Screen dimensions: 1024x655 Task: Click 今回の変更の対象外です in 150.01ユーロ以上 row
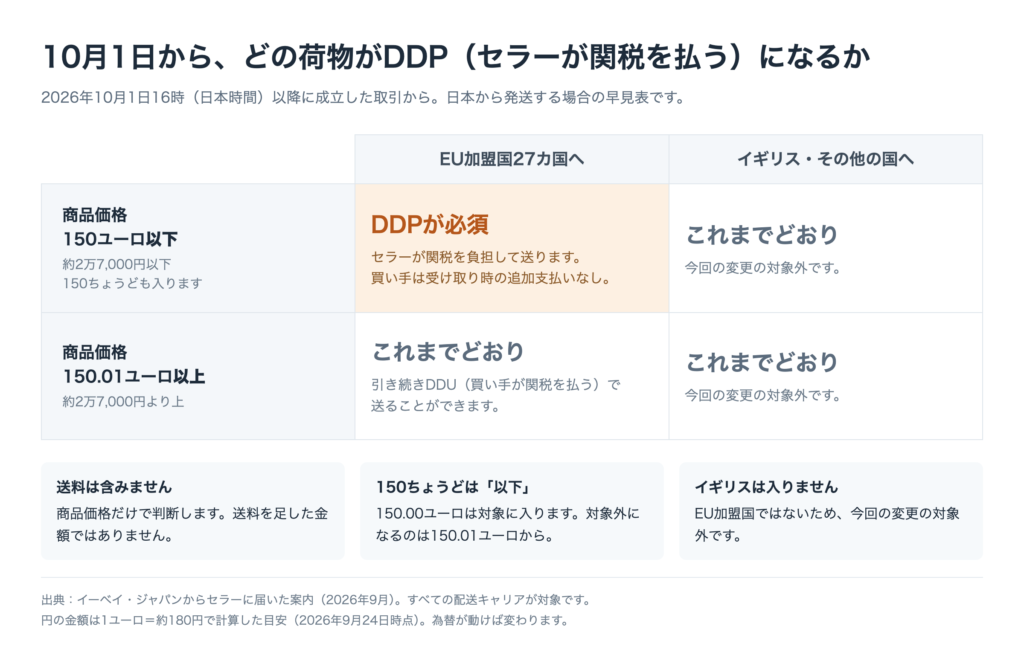click(763, 395)
